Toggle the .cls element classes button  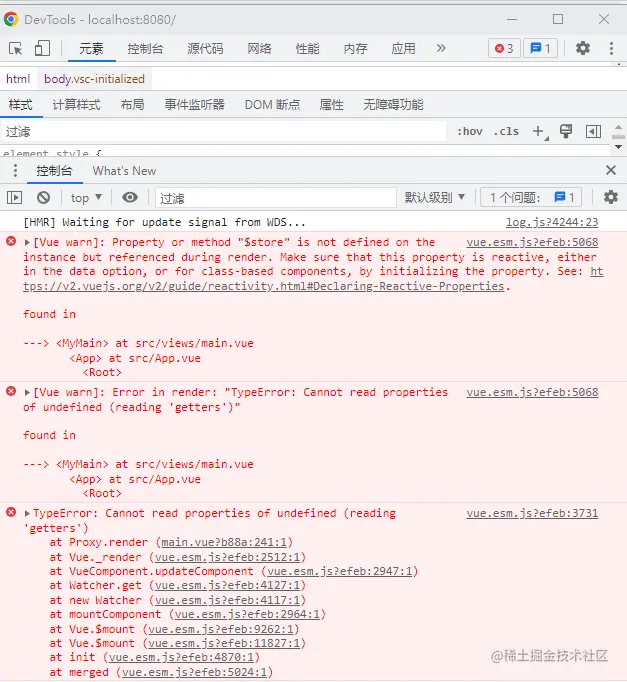click(x=506, y=131)
